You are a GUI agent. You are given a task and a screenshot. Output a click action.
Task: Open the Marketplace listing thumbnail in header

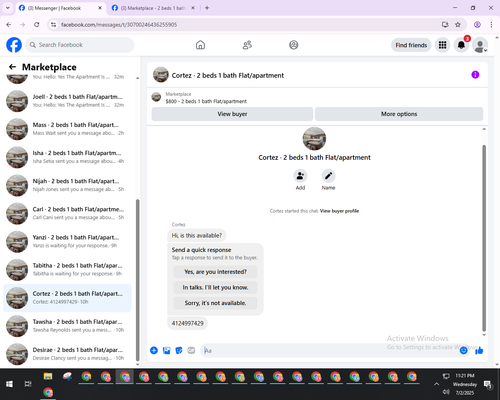156,97
